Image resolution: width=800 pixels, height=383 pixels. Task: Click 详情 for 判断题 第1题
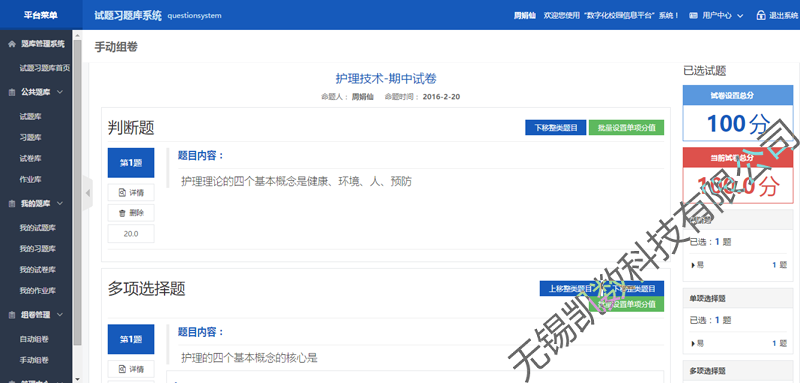click(x=131, y=193)
